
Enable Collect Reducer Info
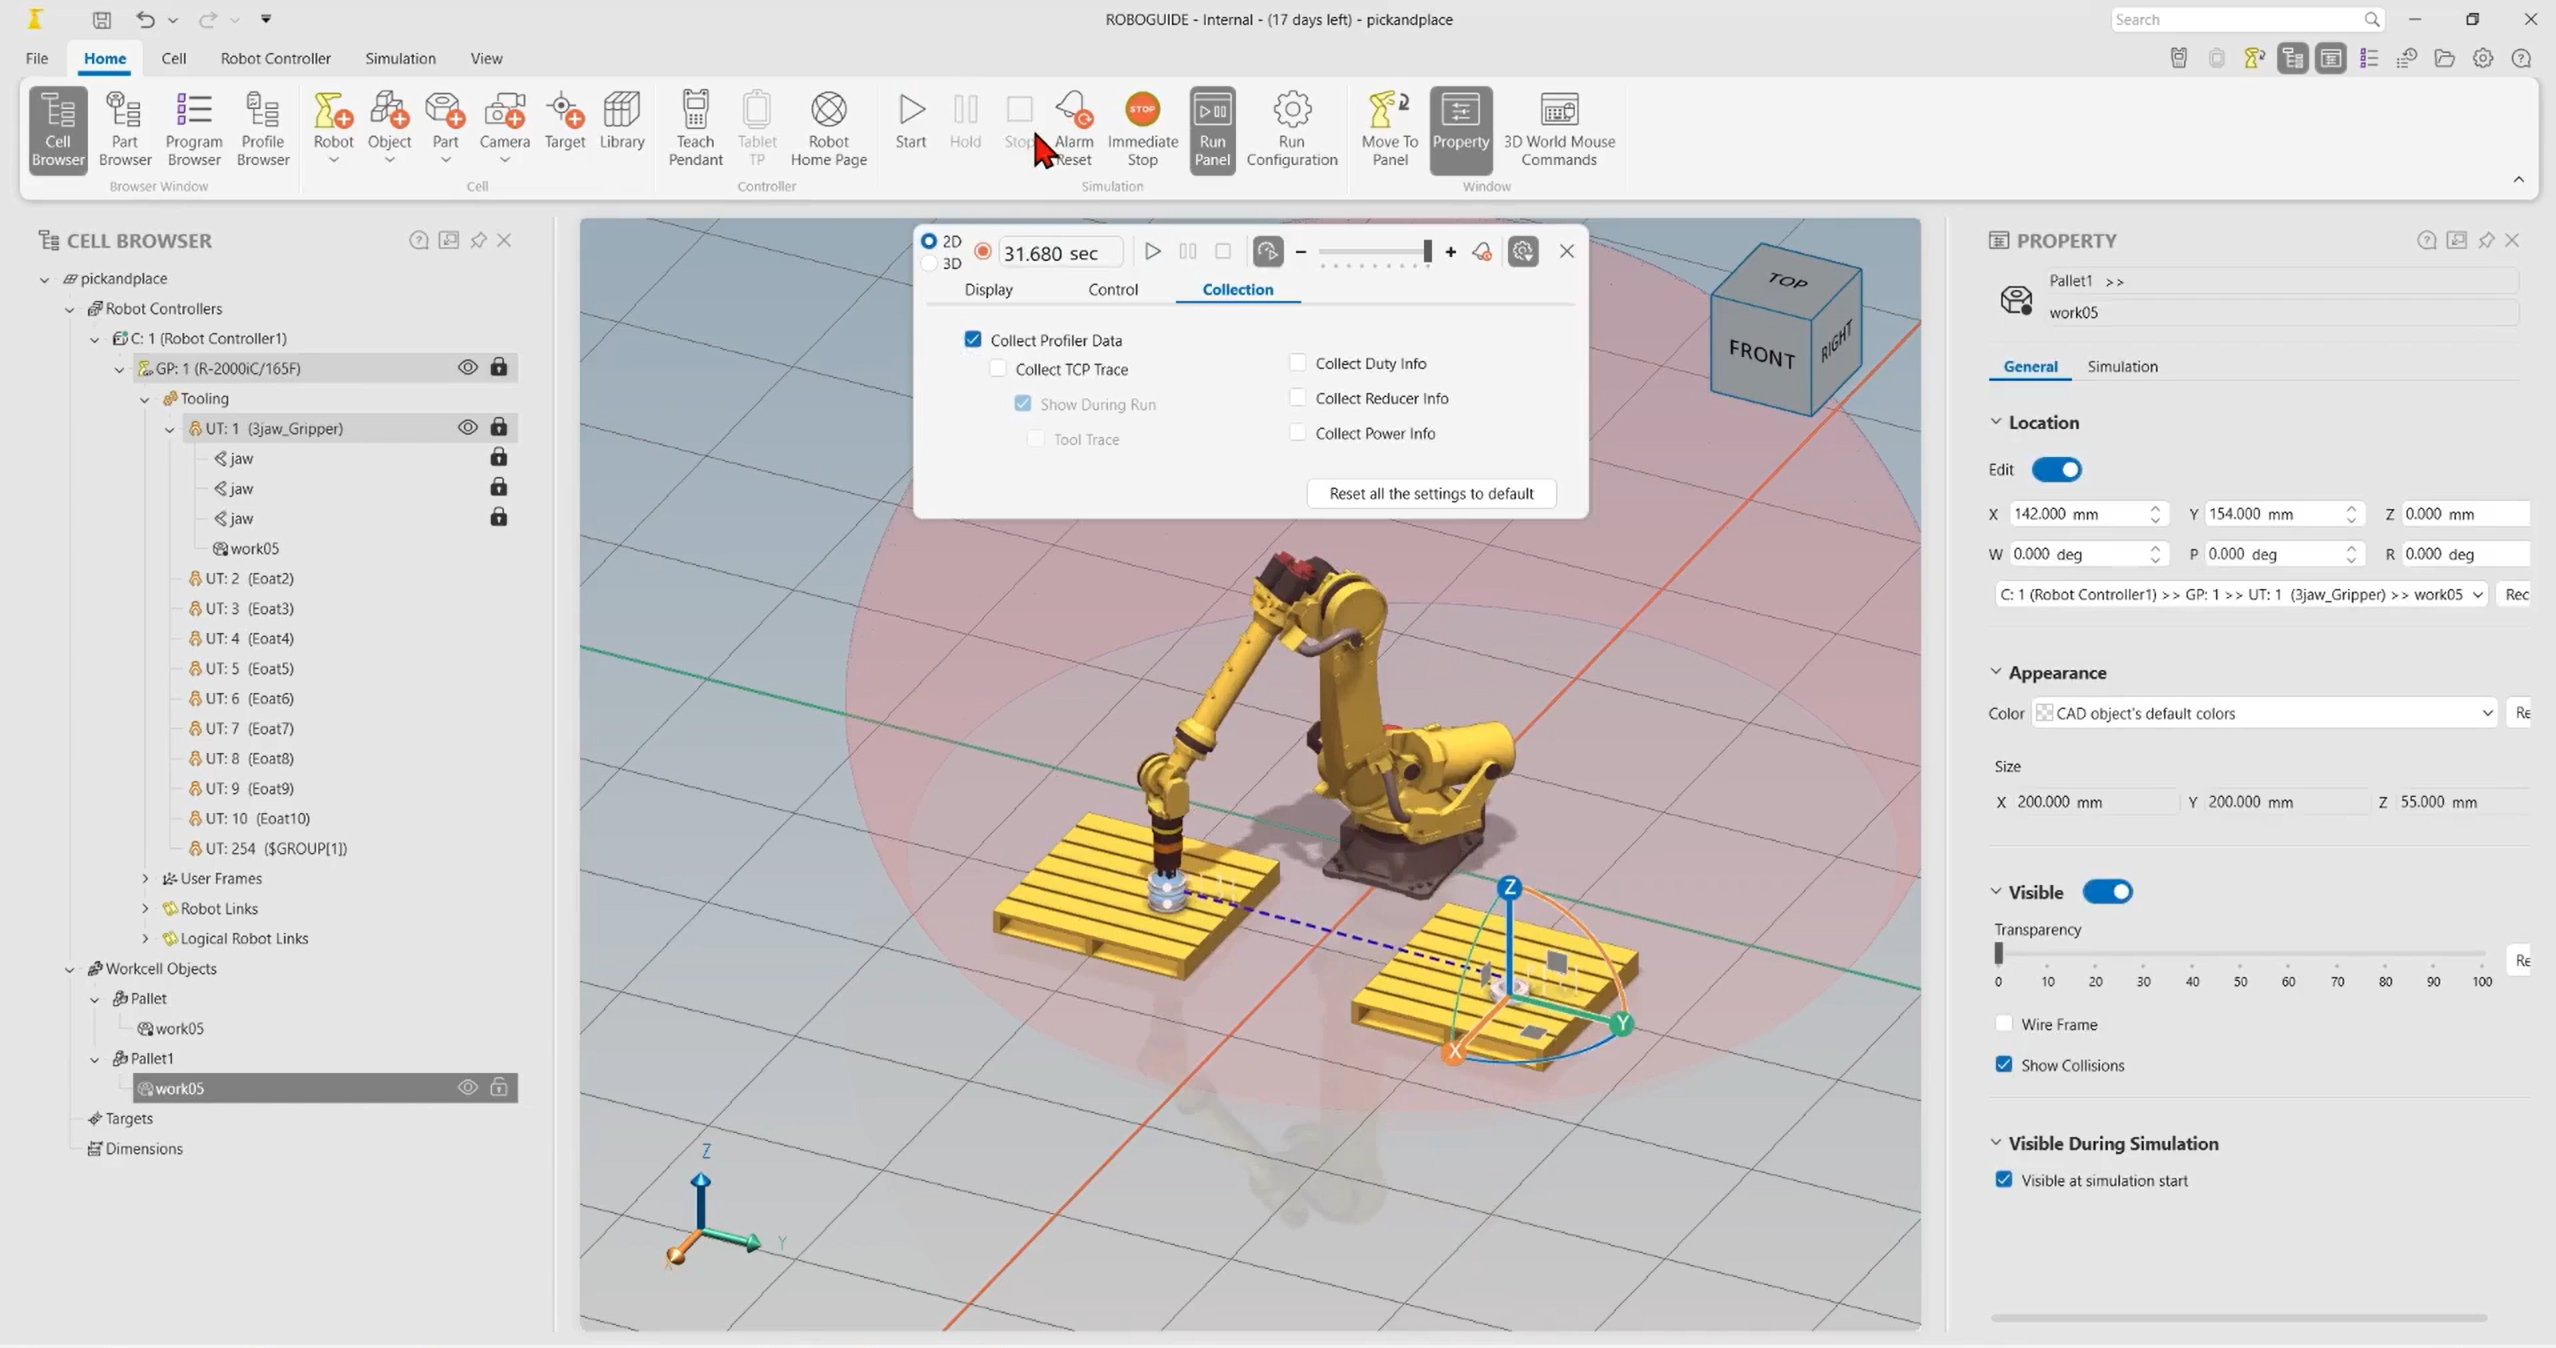(x=1297, y=398)
